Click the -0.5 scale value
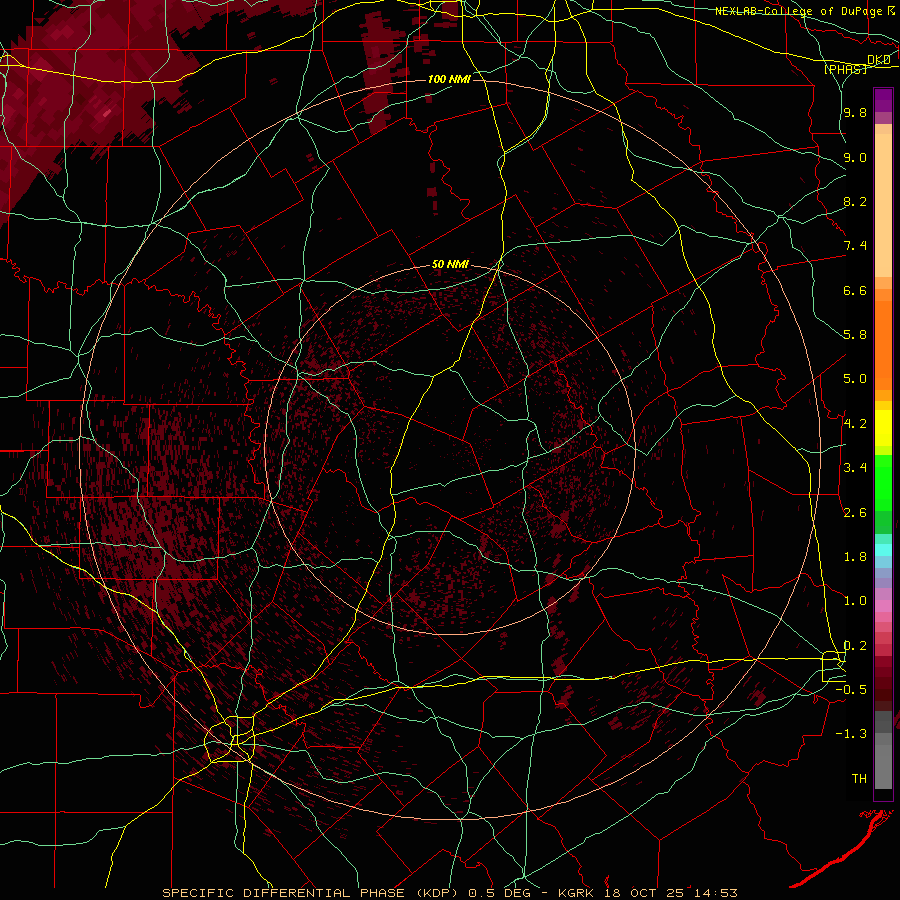 (851, 690)
